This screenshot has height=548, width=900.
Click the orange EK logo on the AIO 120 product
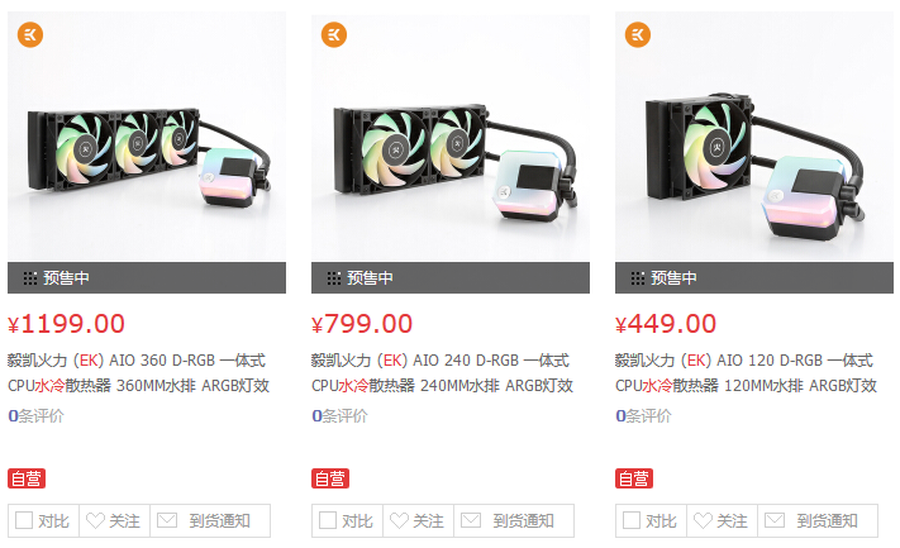(638, 35)
